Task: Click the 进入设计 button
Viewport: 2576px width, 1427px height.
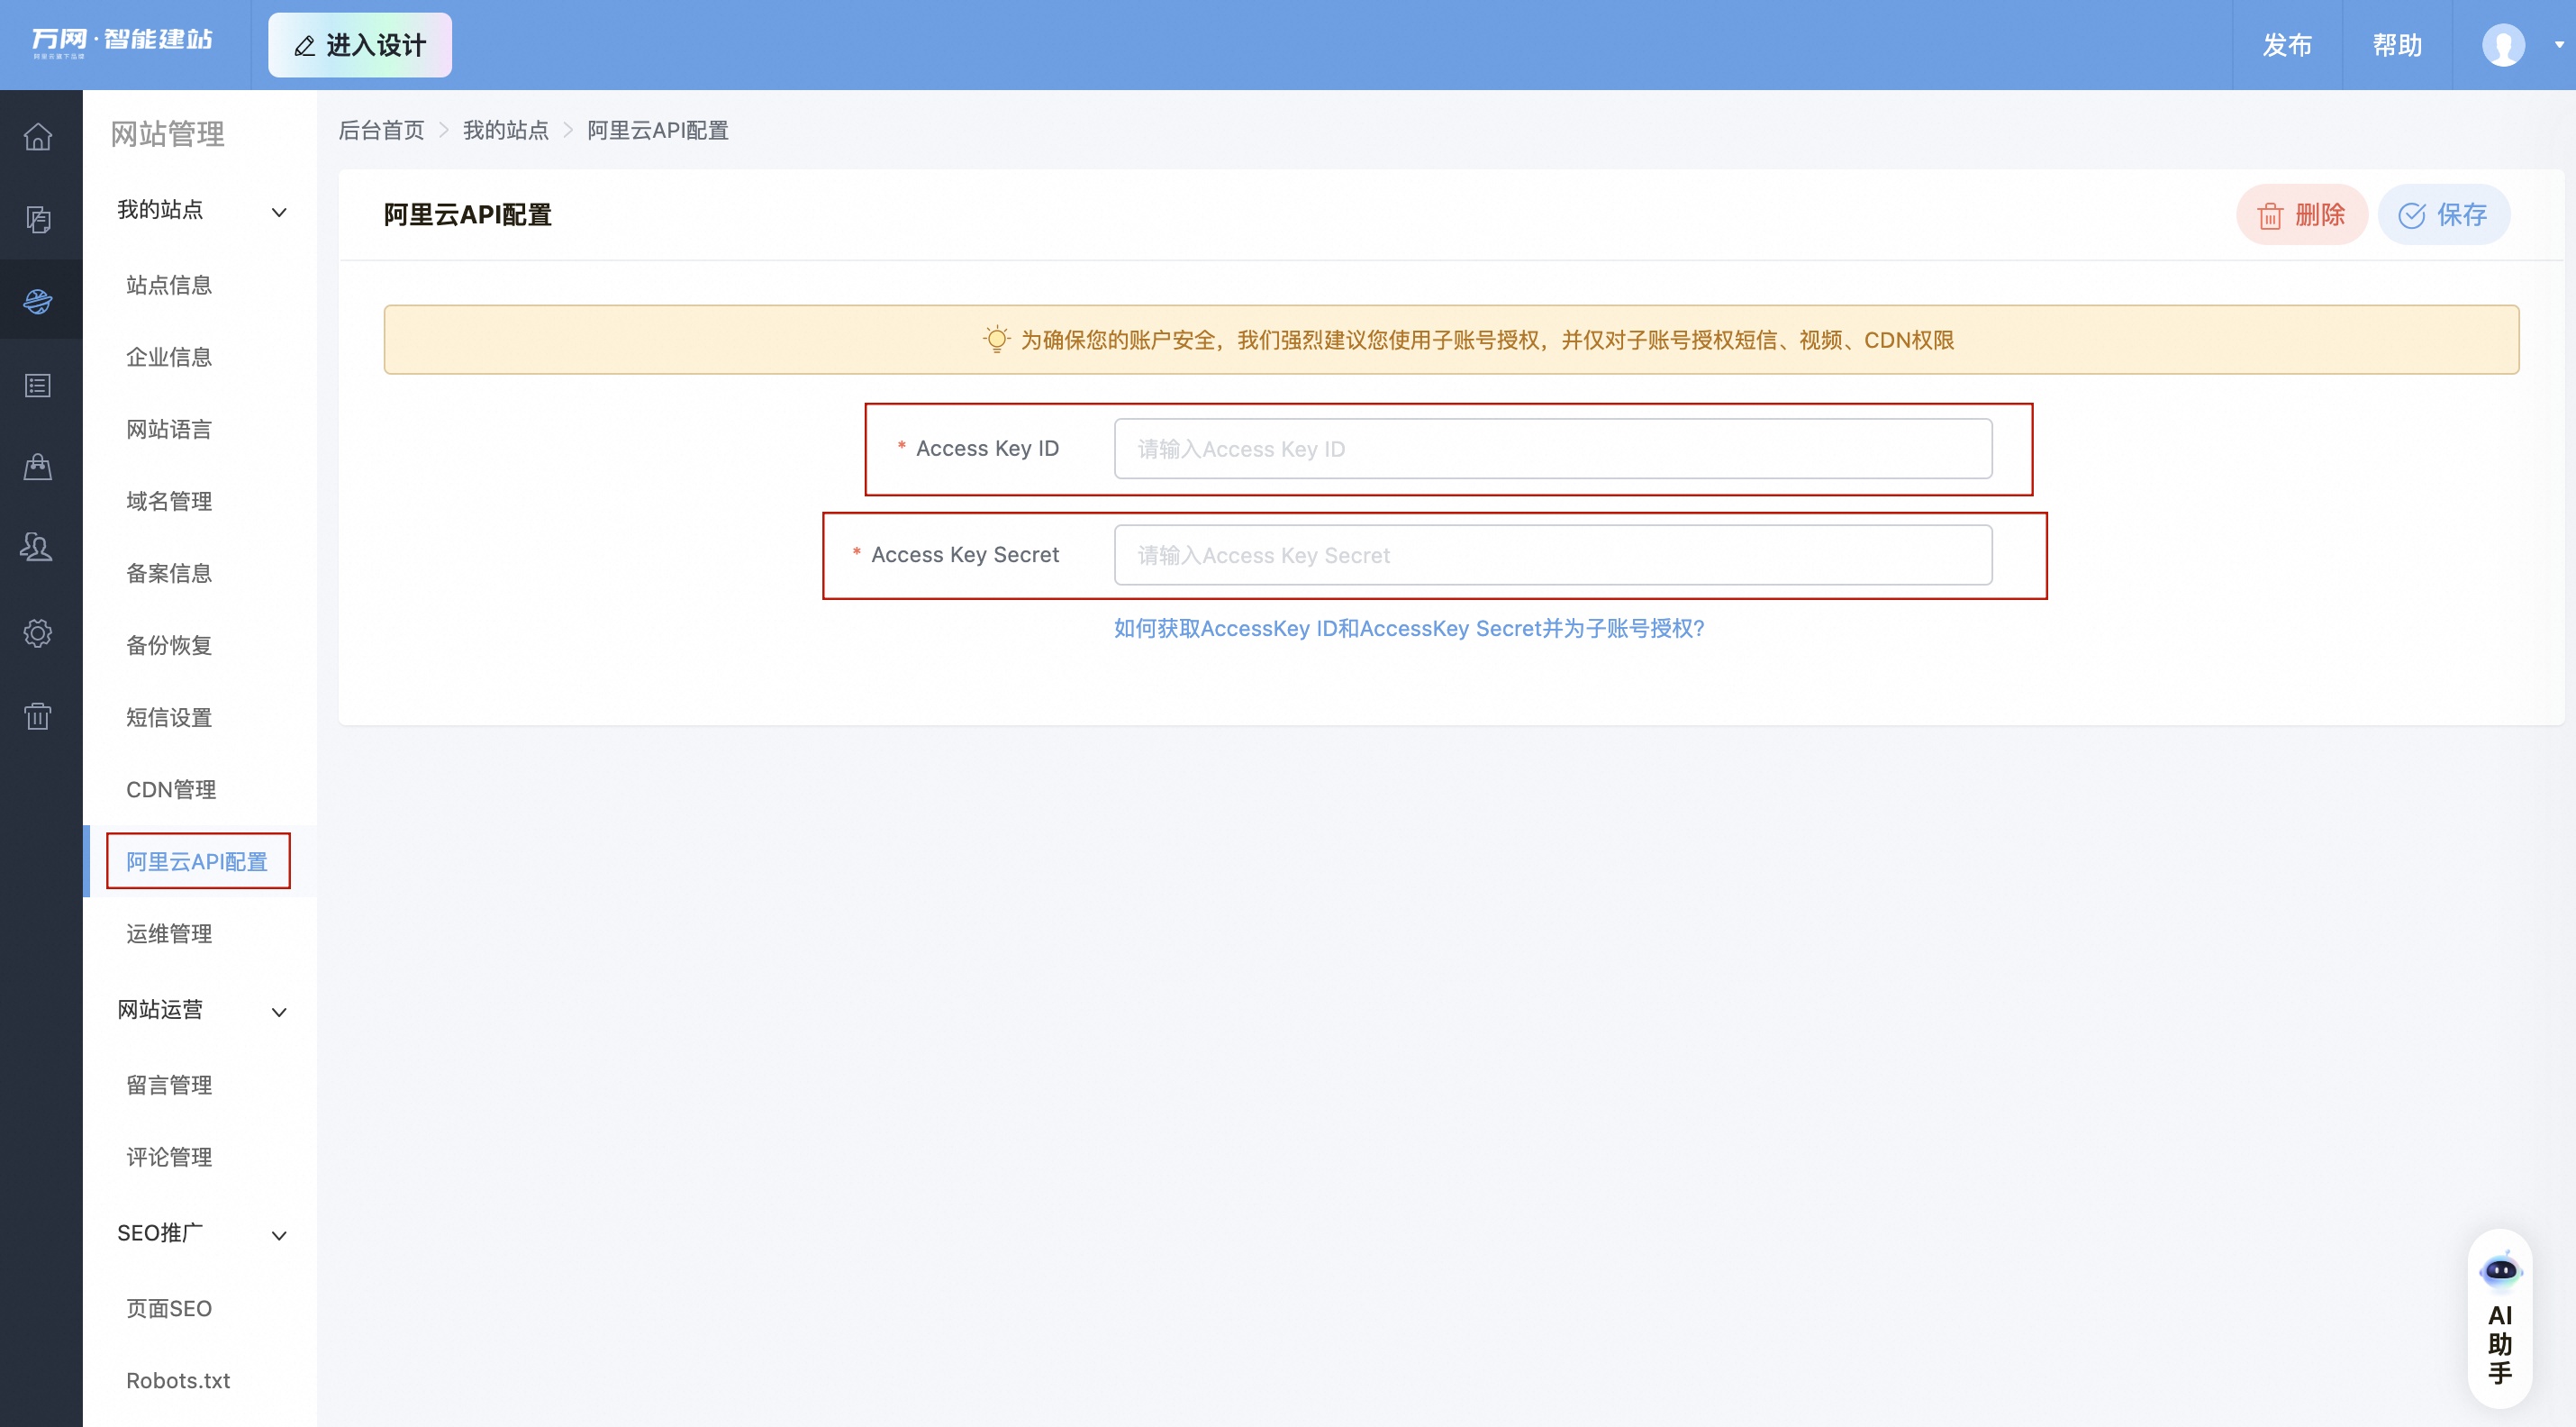Action: click(360, 45)
